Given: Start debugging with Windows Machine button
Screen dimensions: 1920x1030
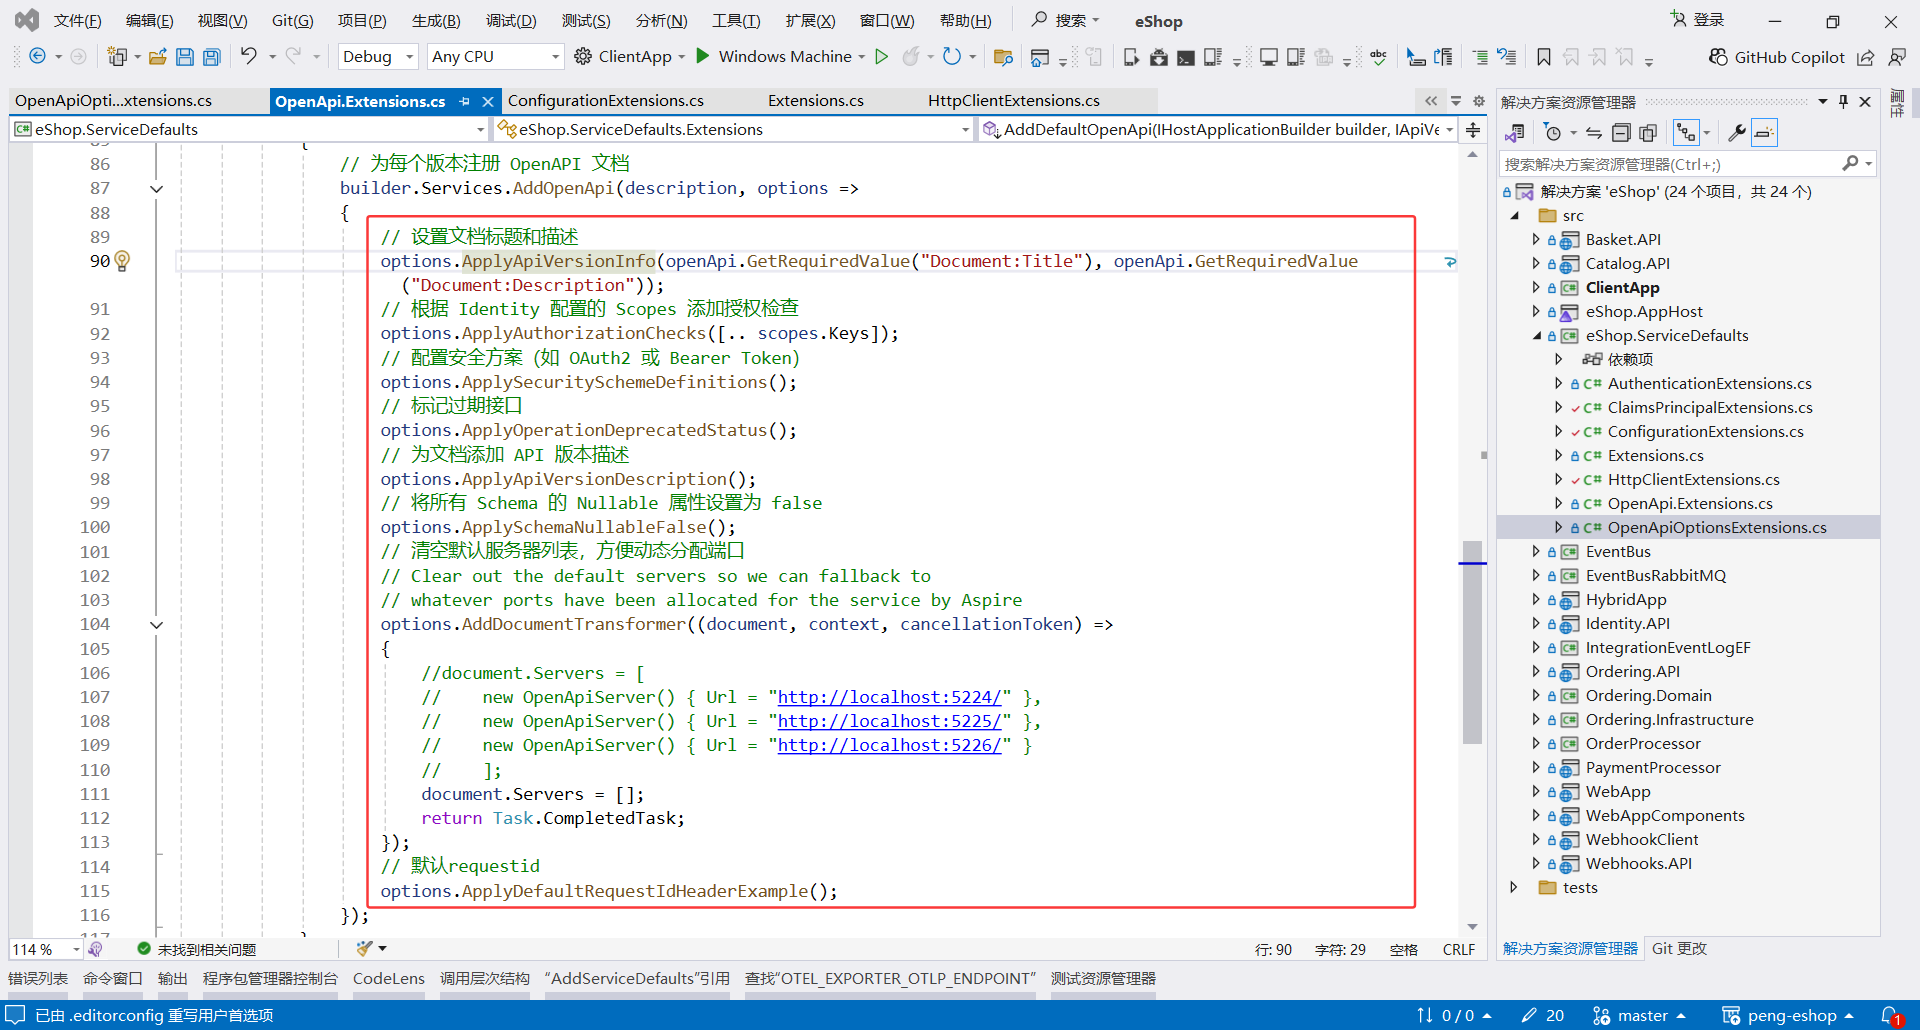Looking at the screenshot, I should 773,57.
